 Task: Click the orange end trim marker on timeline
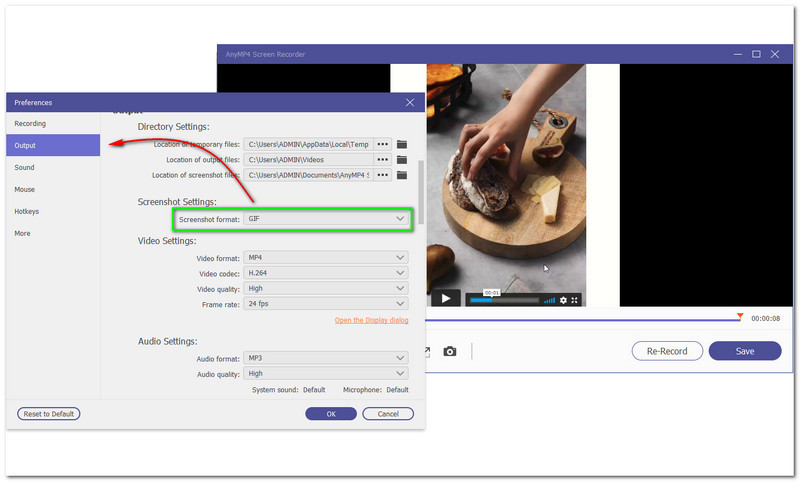tap(740, 317)
